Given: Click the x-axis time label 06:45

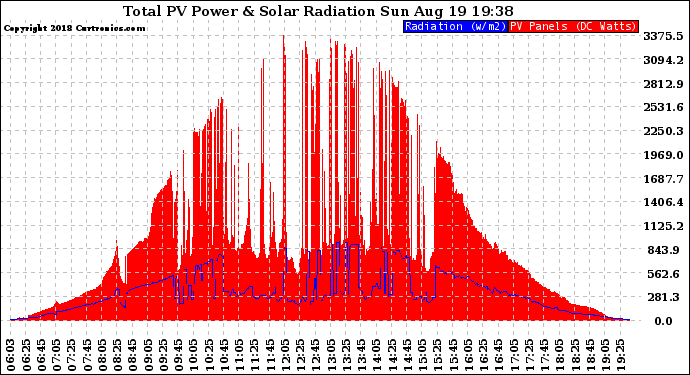Looking at the screenshot, I should (x=42, y=355).
